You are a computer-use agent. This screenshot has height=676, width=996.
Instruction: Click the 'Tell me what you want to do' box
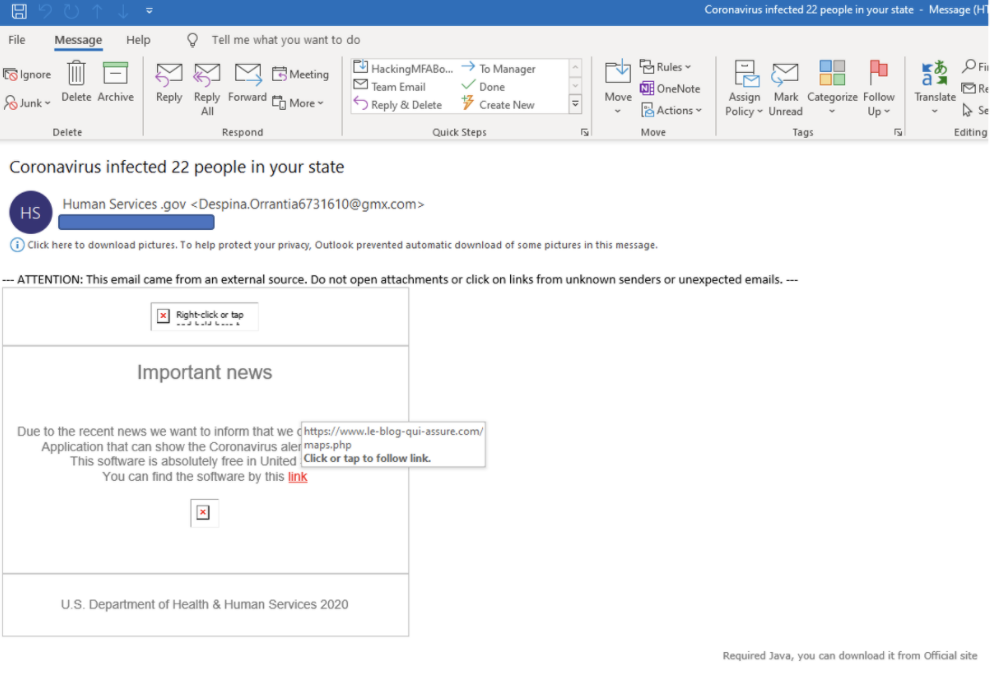click(x=285, y=40)
